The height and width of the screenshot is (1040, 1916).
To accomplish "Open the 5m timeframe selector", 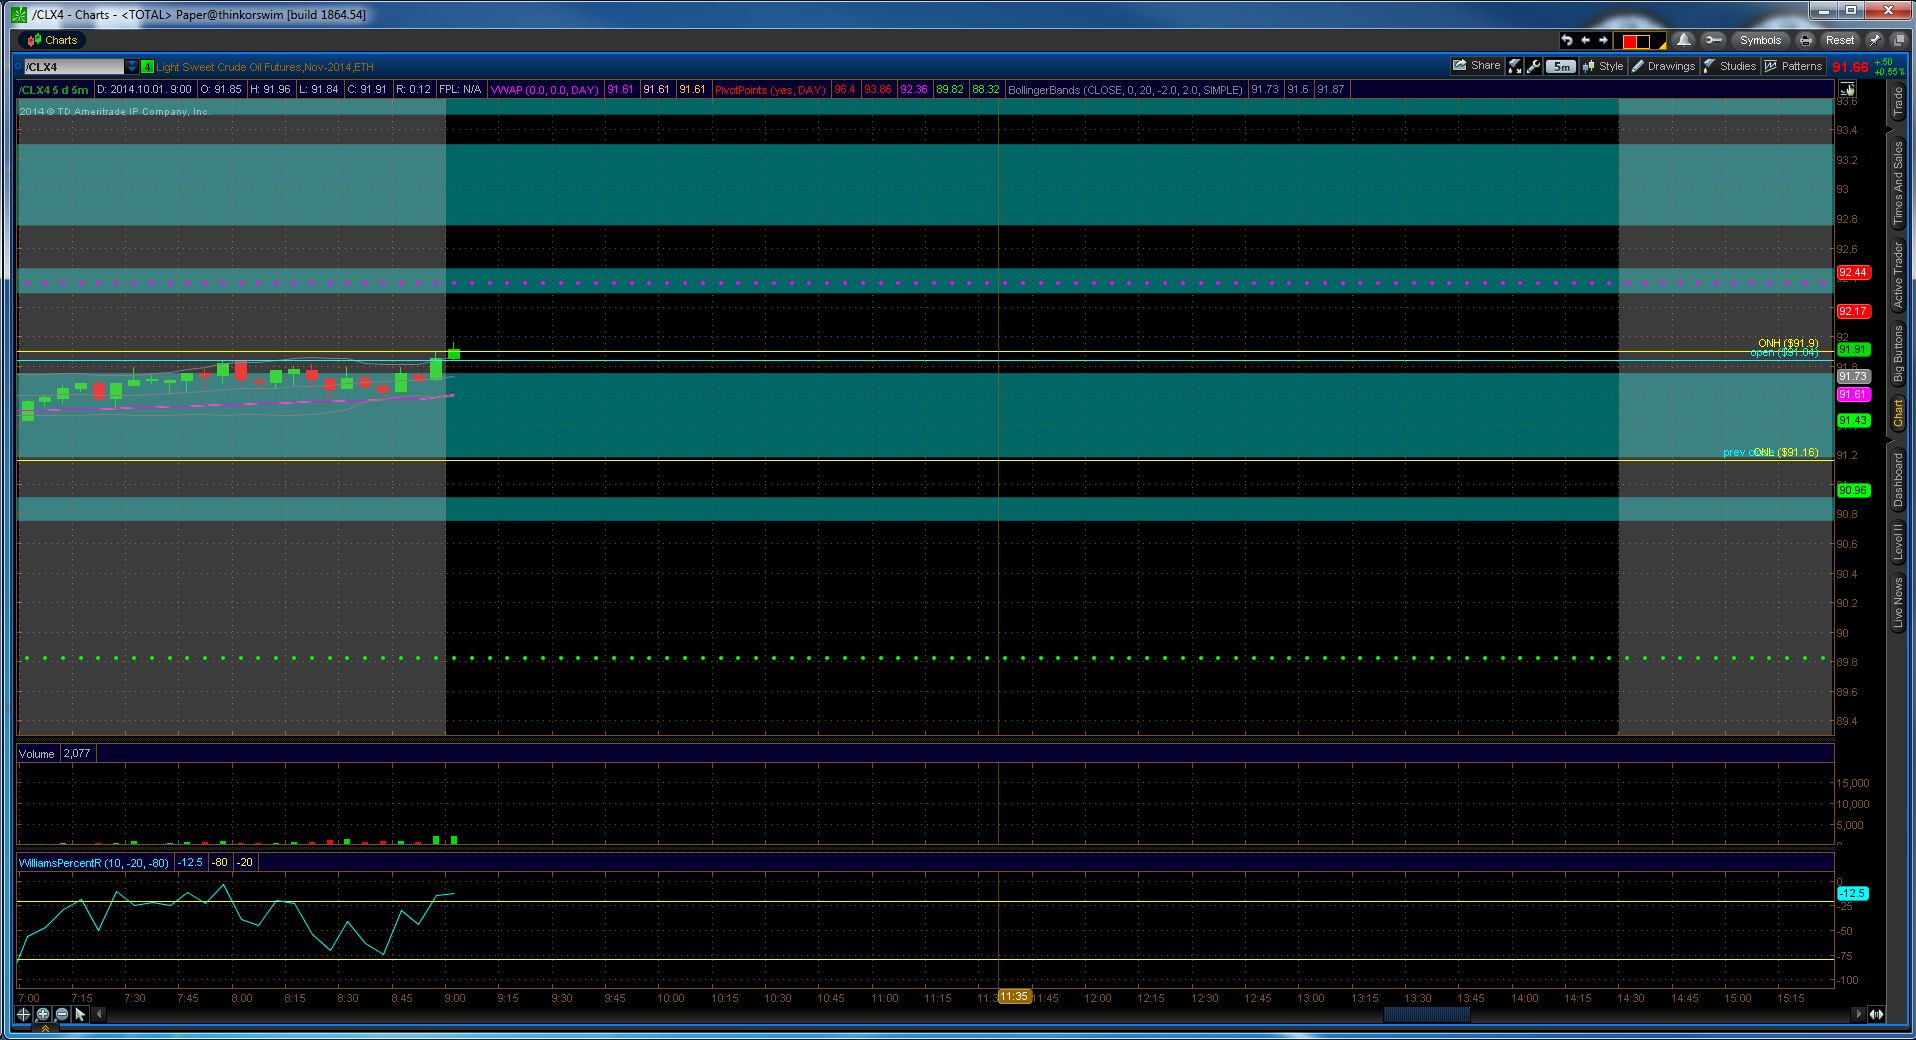I will [1560, 66].
